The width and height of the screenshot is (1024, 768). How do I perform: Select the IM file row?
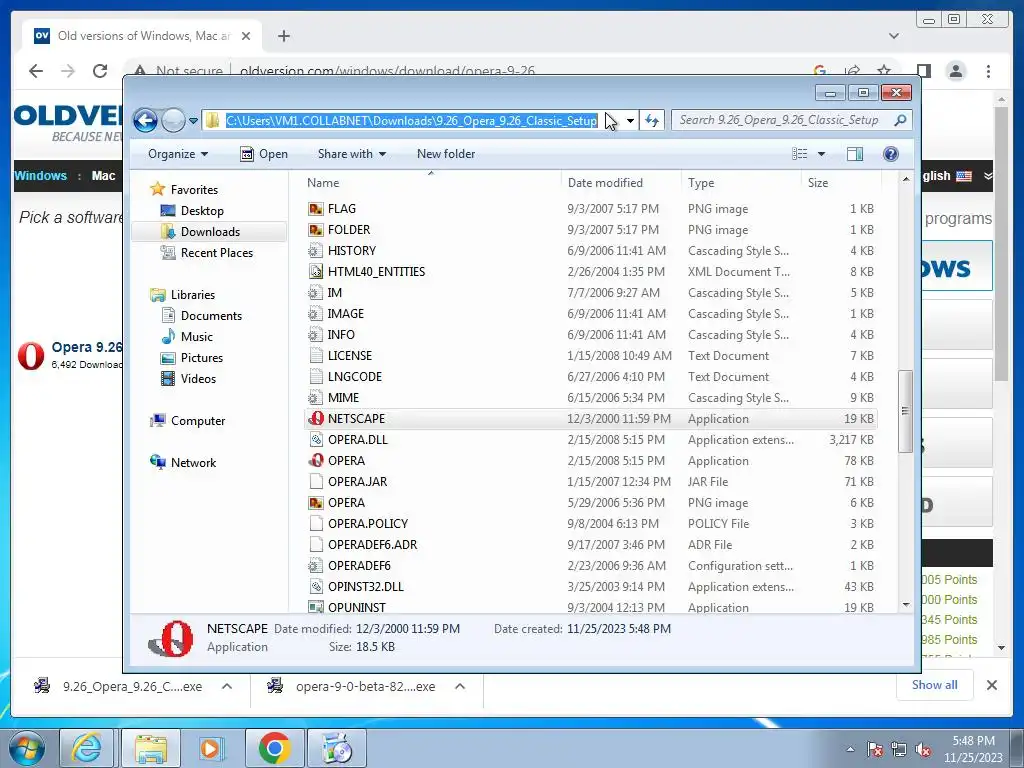[x=590, y=293]
